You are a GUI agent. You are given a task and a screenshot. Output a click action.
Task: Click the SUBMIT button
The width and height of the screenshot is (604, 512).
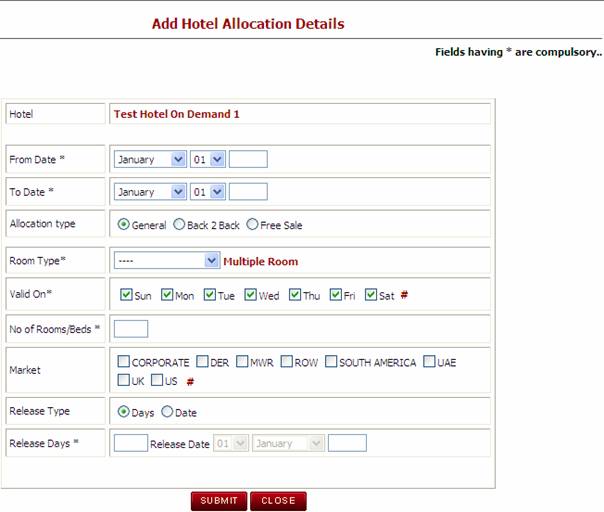(218, 501)
